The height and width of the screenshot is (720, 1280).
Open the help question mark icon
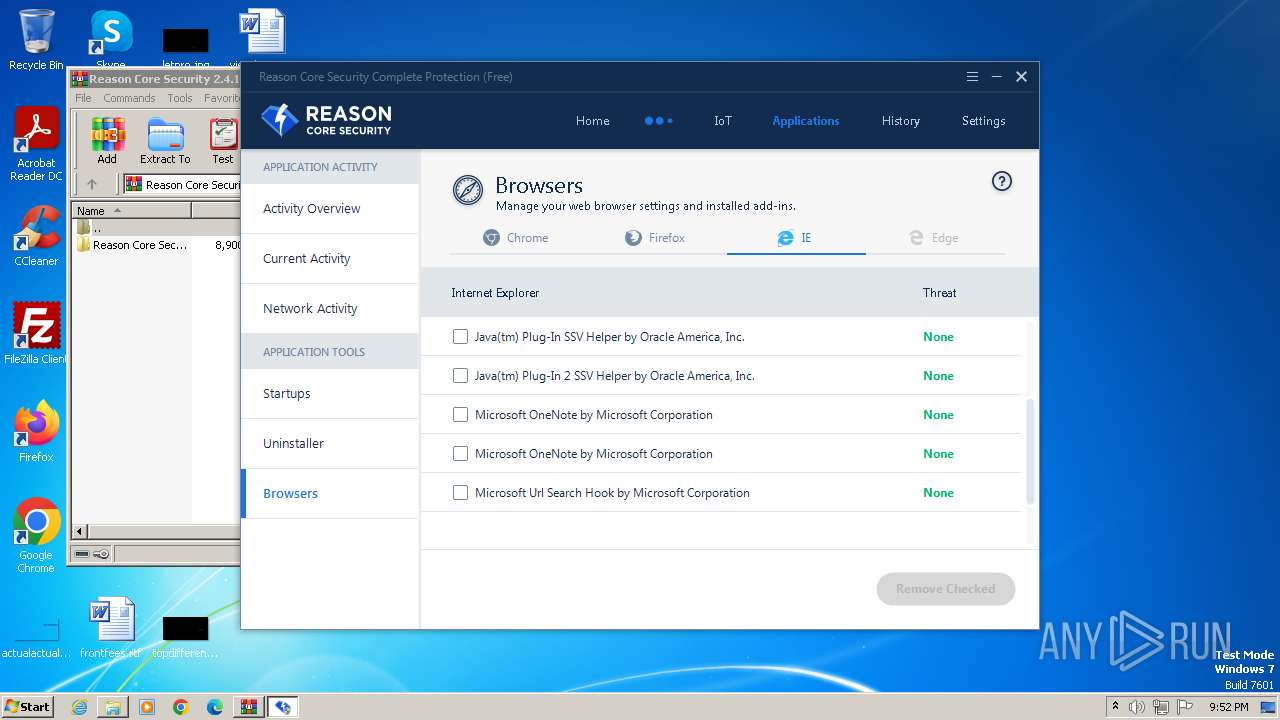(1001, 181)
